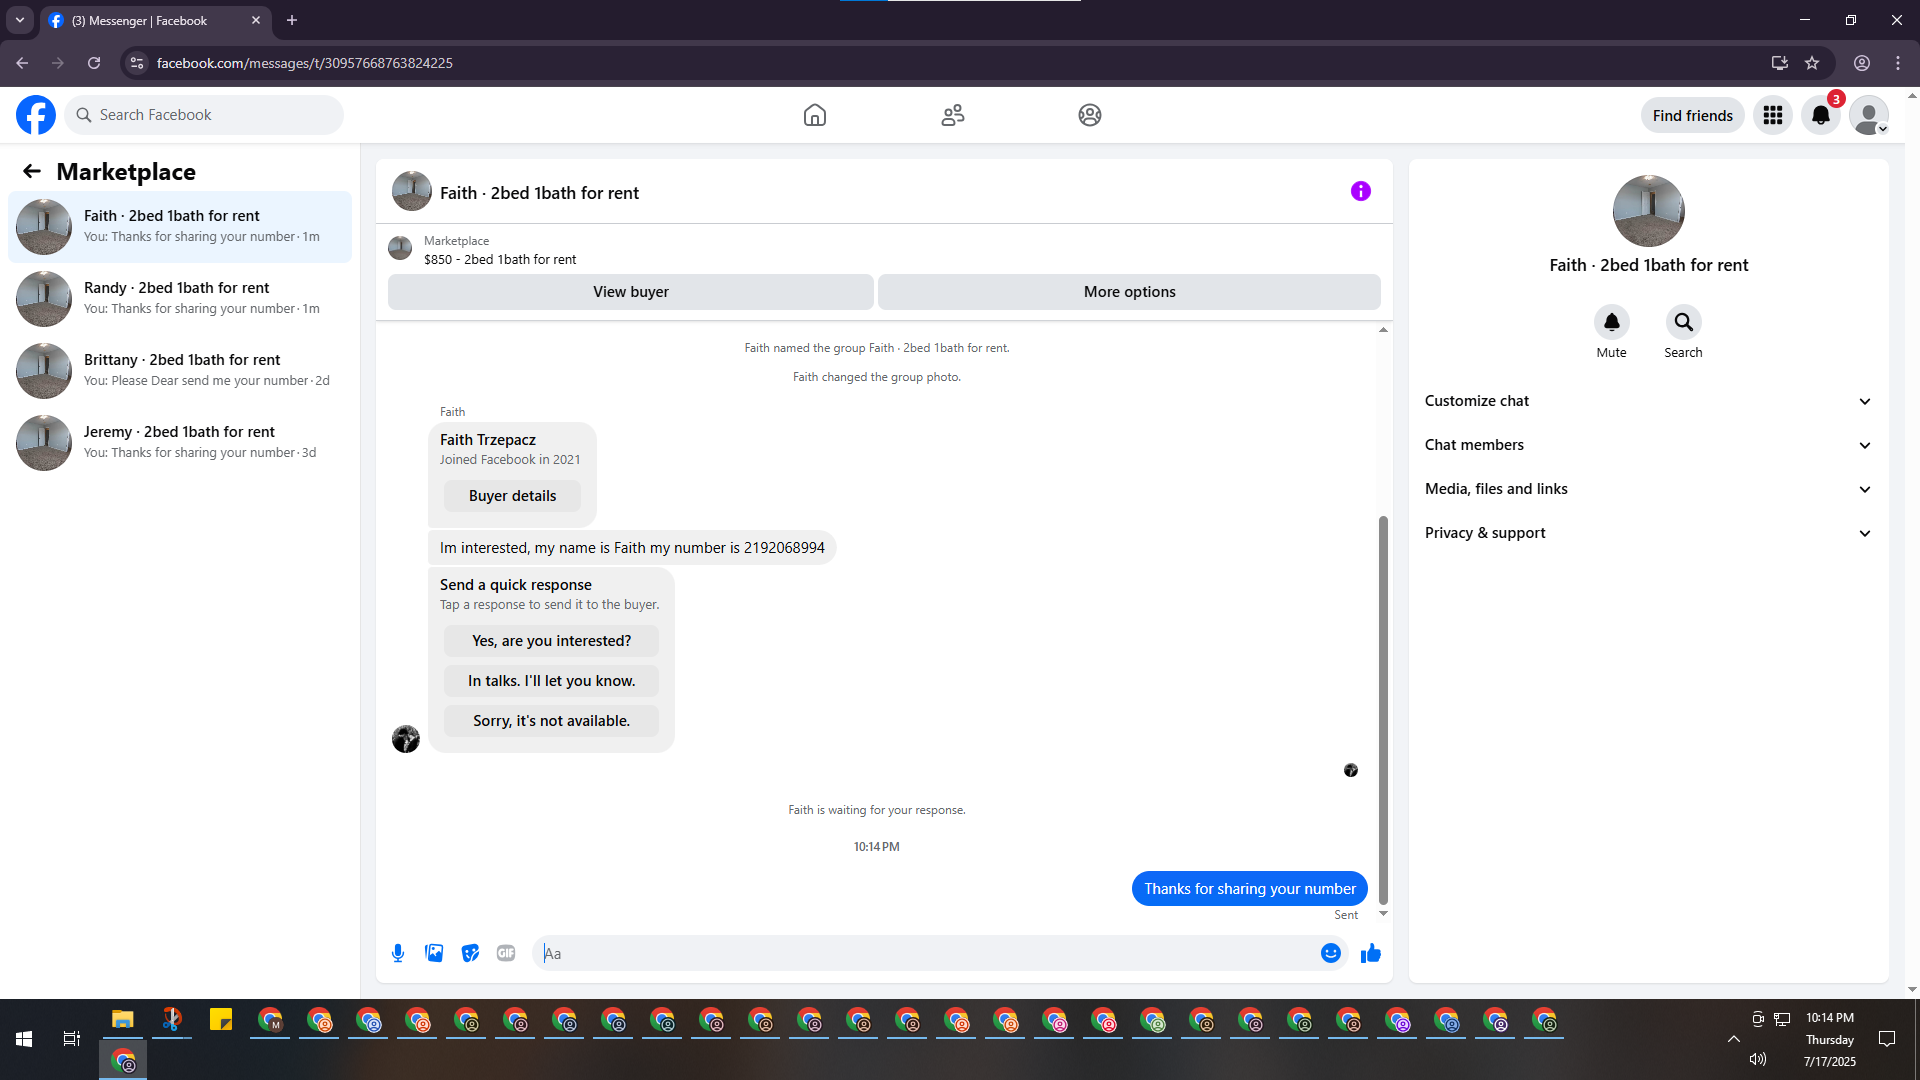Open File Explorer from the taskbar
Screen dimensions: 1920x1080
[x=123, y=1020]
